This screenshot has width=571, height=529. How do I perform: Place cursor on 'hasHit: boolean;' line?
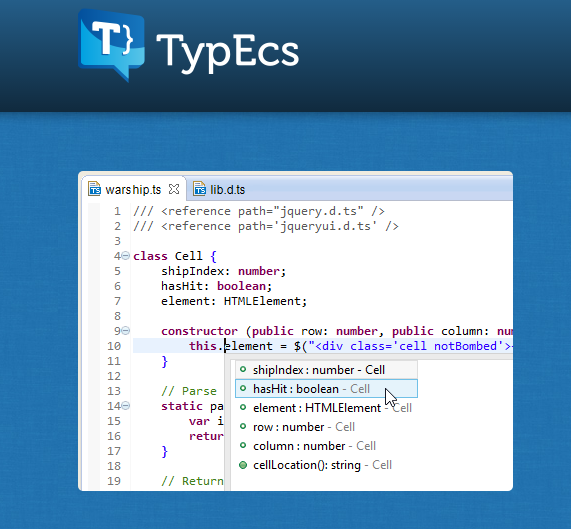click(x=217, y=286)
